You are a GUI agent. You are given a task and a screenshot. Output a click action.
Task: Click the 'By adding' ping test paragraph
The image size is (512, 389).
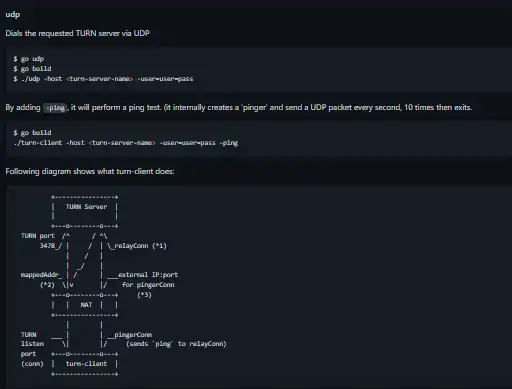pos(239,108)
